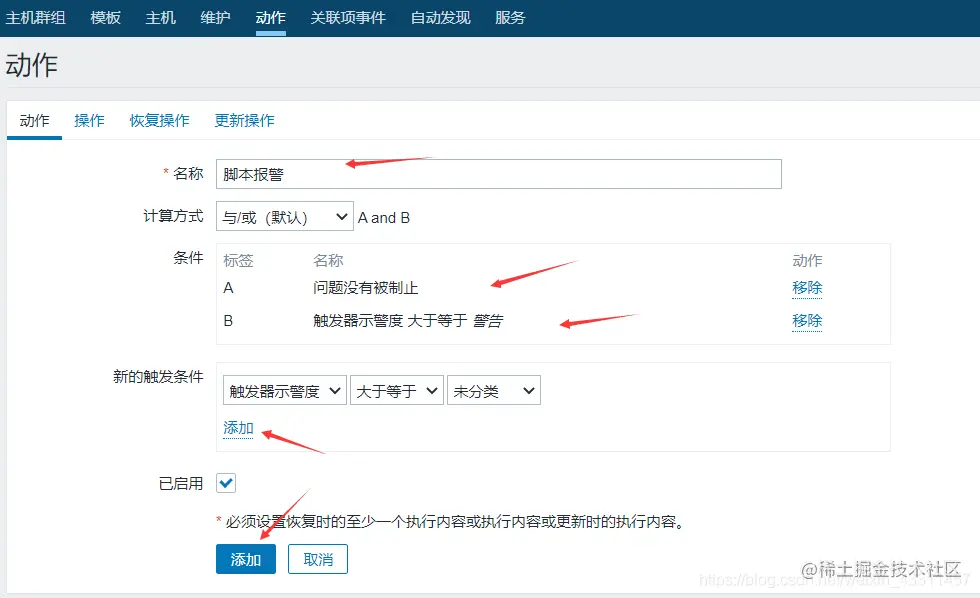
Task: Open the 主机 menu item
Action: 160,17
